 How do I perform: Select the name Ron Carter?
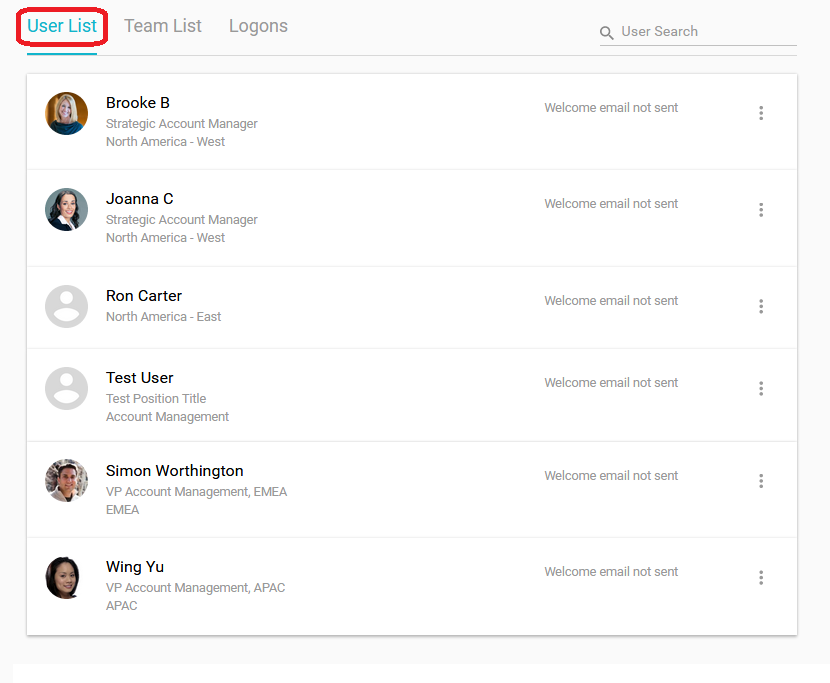coord(144,296)
